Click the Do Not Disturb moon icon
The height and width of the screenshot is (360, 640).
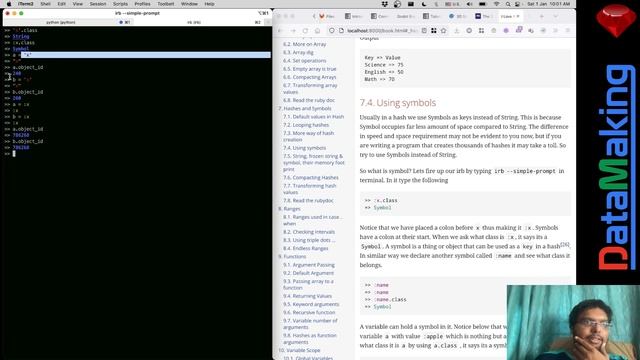click(x=424, y=4)
